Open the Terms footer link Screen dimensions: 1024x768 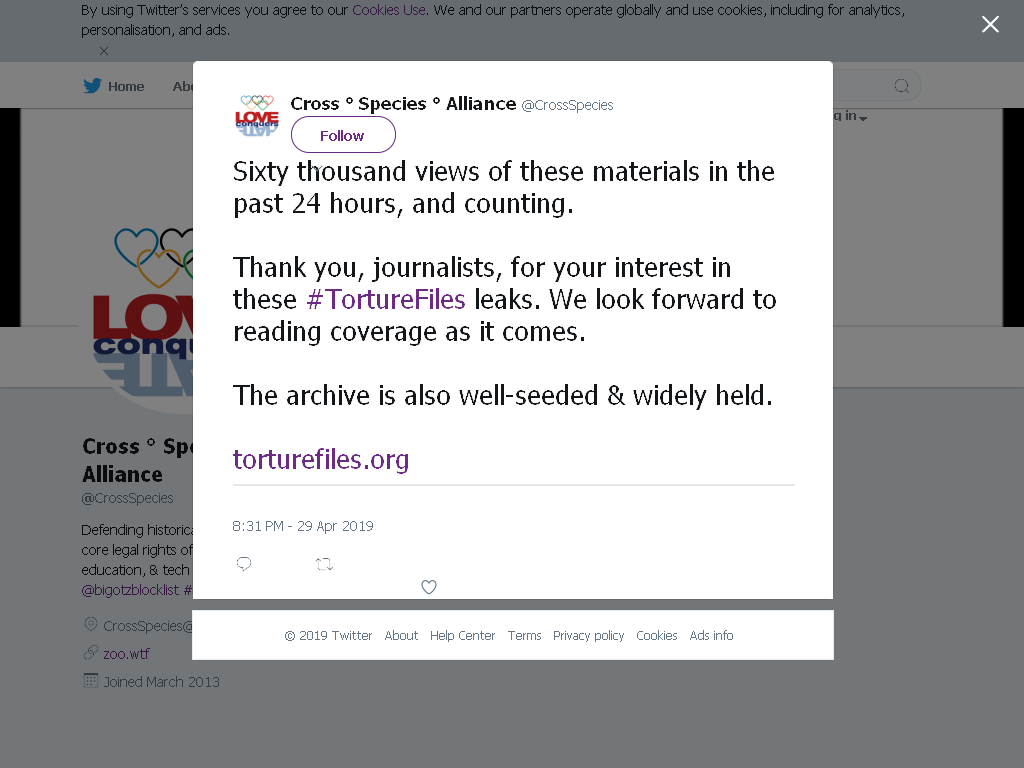pyautogui.click(x=524, y=635)
